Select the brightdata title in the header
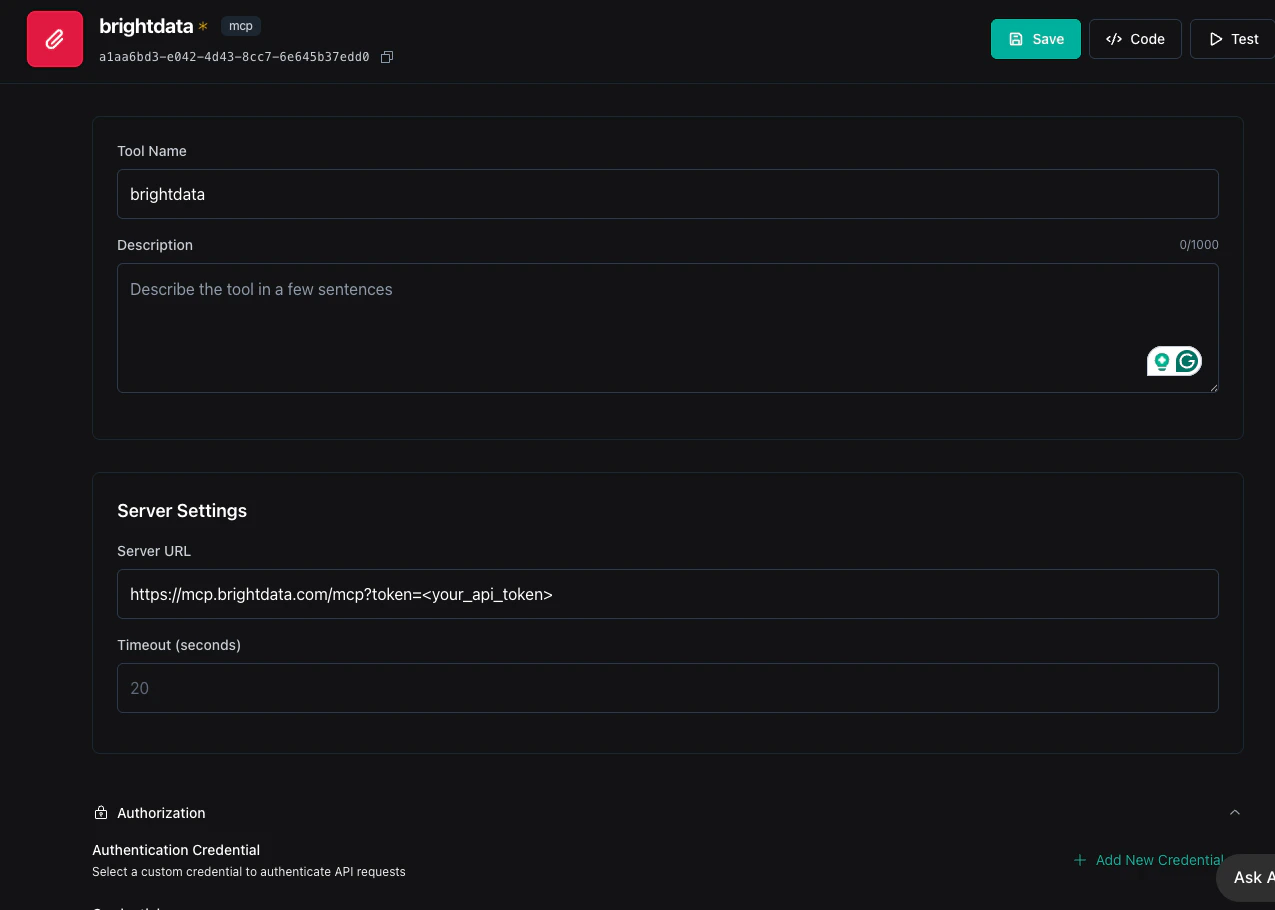The width and height of the screenshot is (1275, 910). [146, 26]
